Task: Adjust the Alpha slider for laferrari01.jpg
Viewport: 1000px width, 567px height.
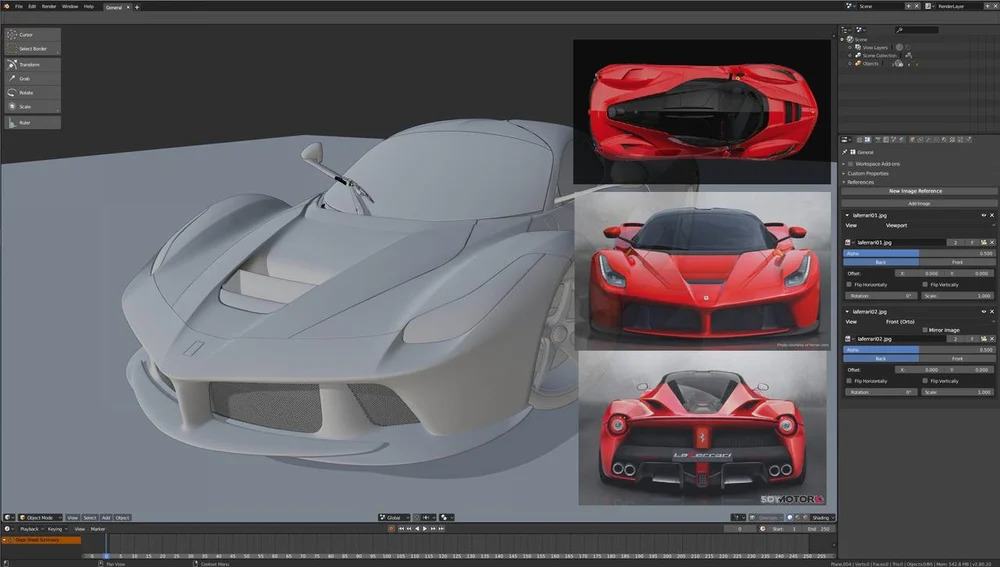Action: (919, 253)
